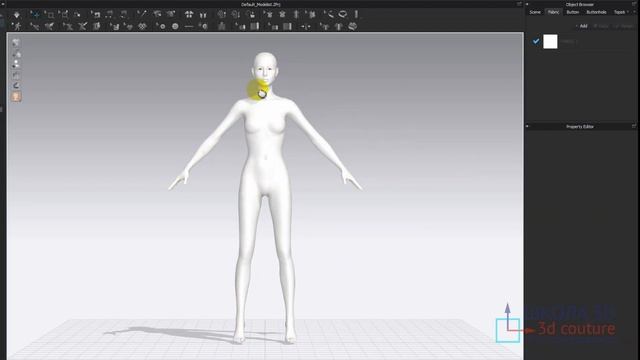The width and height of the screenshot is (640, 360).
Task: Toggle the orange avatar face display icon
Action: coord(16,96)
